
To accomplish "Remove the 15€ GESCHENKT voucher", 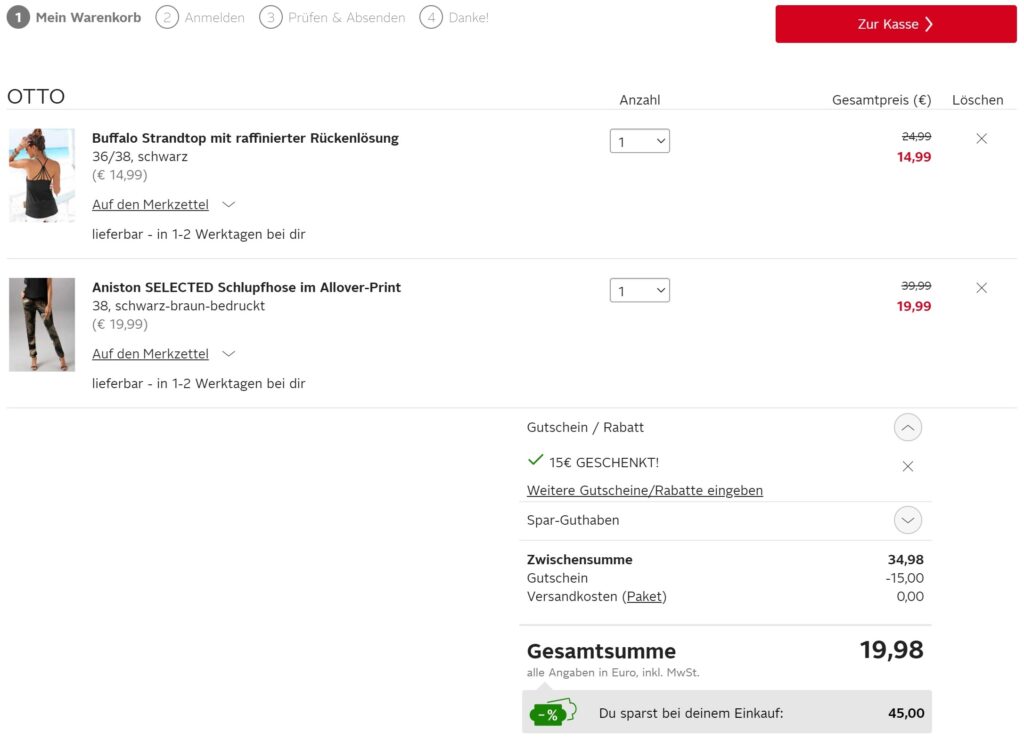I will click(x=907, y=466).
